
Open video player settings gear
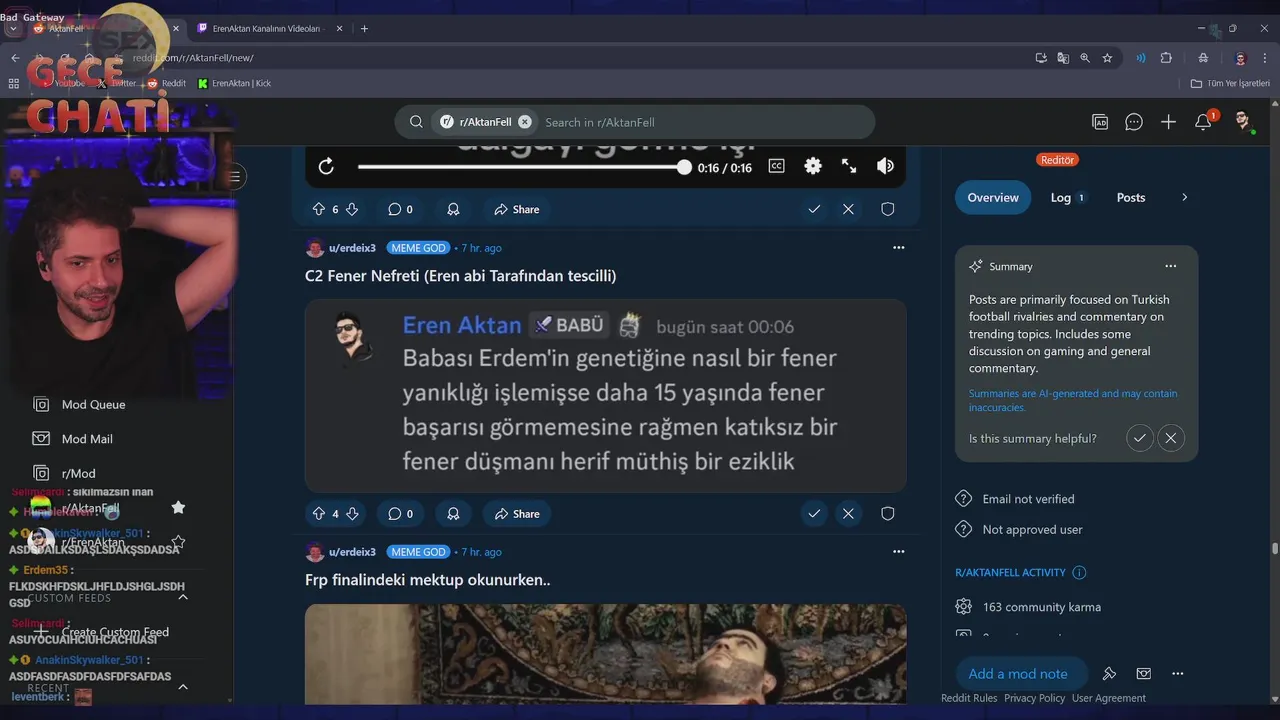coord(813,166)
